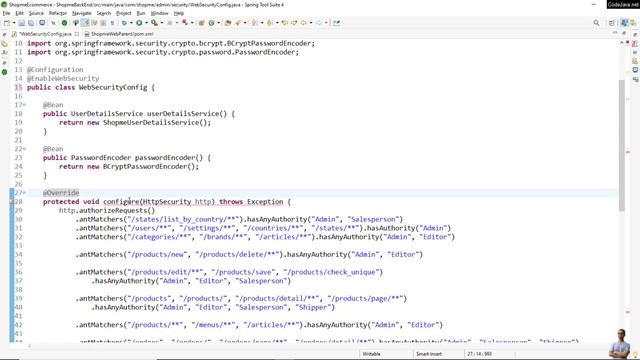Click the New wizard toolbar icon
The image size is (640, 360).
pos(7,23)
